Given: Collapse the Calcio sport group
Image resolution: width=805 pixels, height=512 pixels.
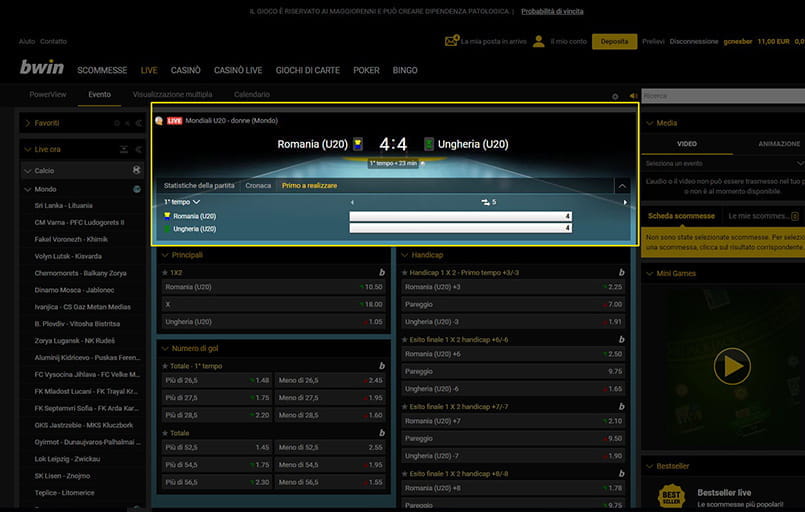Looking at the screenshot, I should tap(28, 170).
